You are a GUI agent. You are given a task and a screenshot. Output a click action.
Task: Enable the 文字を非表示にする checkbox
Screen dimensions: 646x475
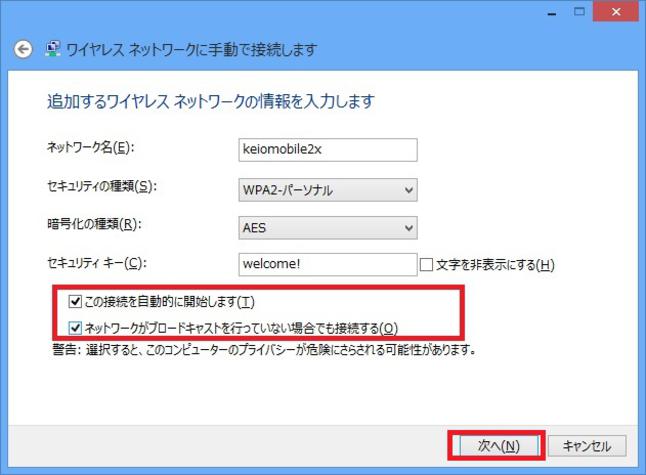[427, 265]
